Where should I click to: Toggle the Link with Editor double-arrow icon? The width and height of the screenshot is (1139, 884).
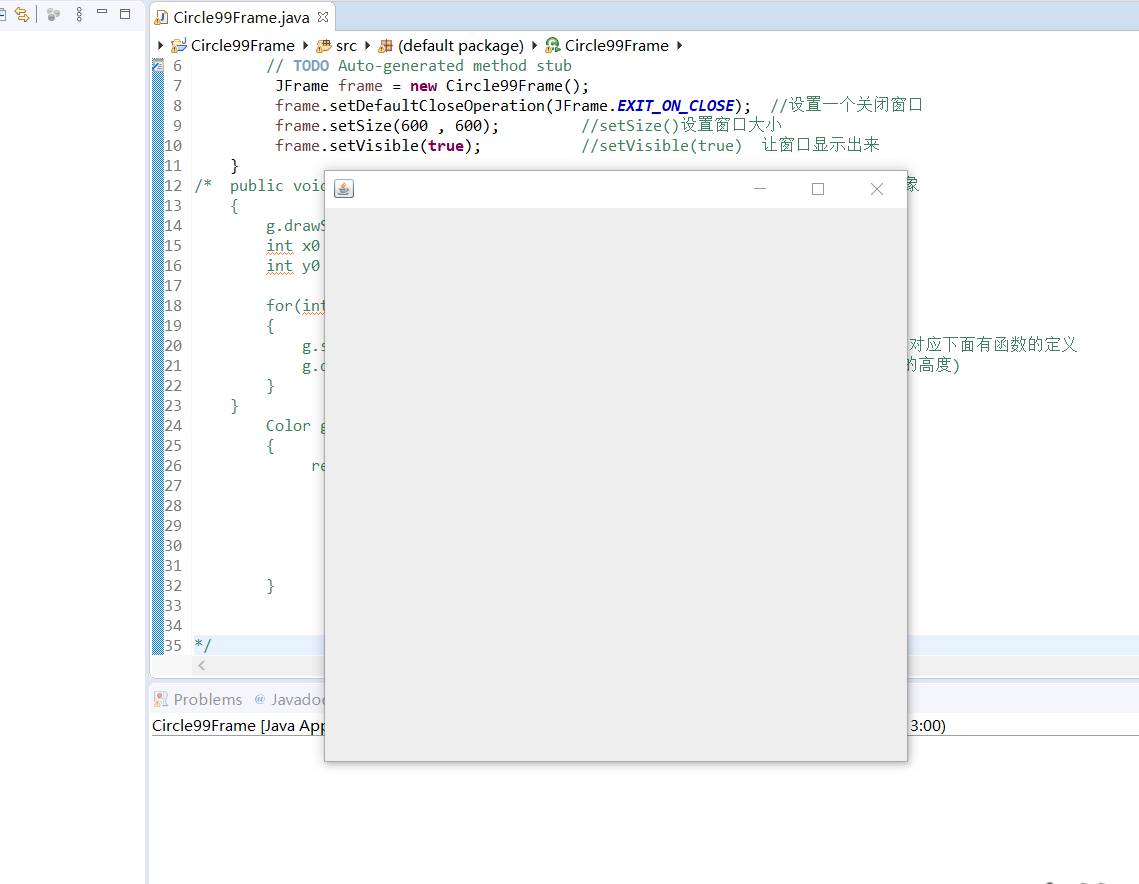click(x=22, y=13)
